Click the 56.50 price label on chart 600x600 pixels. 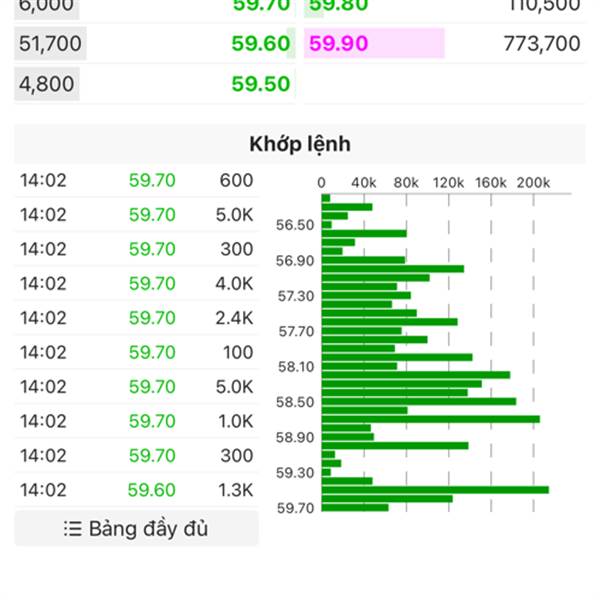(295, 226)
